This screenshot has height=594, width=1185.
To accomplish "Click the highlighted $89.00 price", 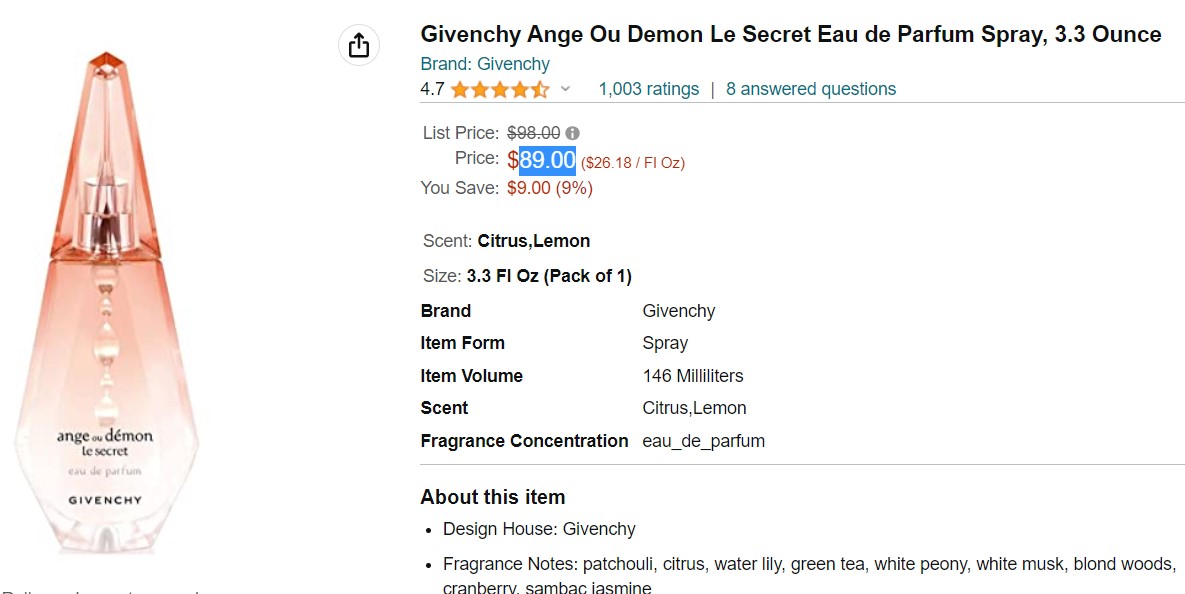I will [x=547, y=160].
